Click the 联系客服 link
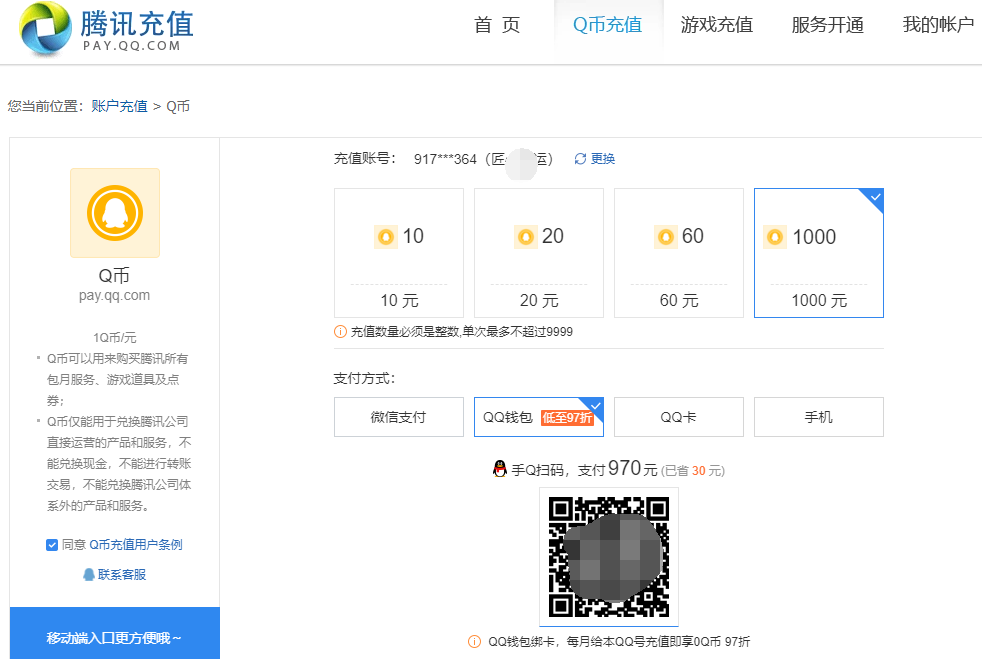The image size is (982, 659). click(x=122, y=574)
